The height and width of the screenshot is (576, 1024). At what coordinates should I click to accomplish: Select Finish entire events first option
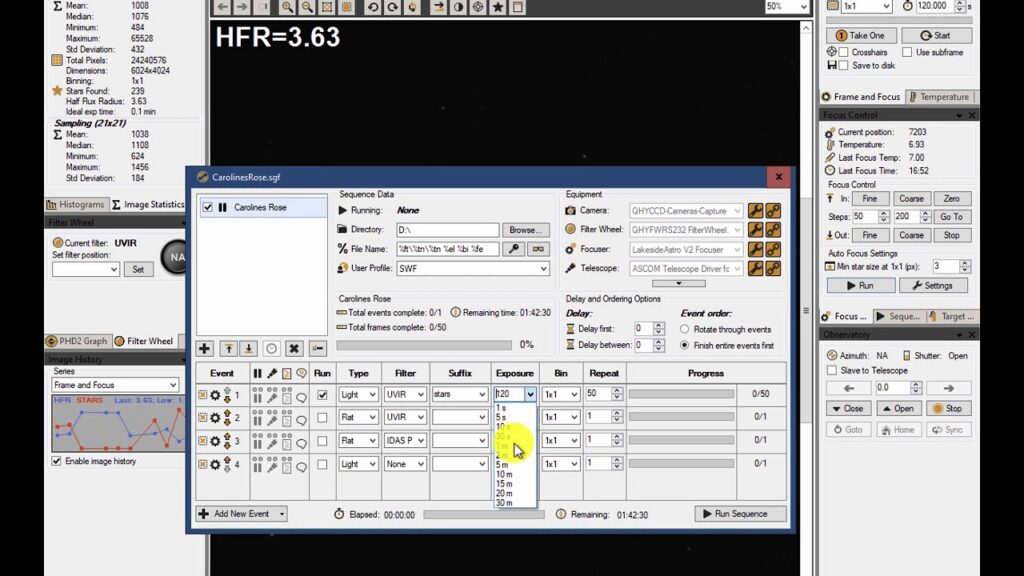pyautogui.click(x=684, y=345)
